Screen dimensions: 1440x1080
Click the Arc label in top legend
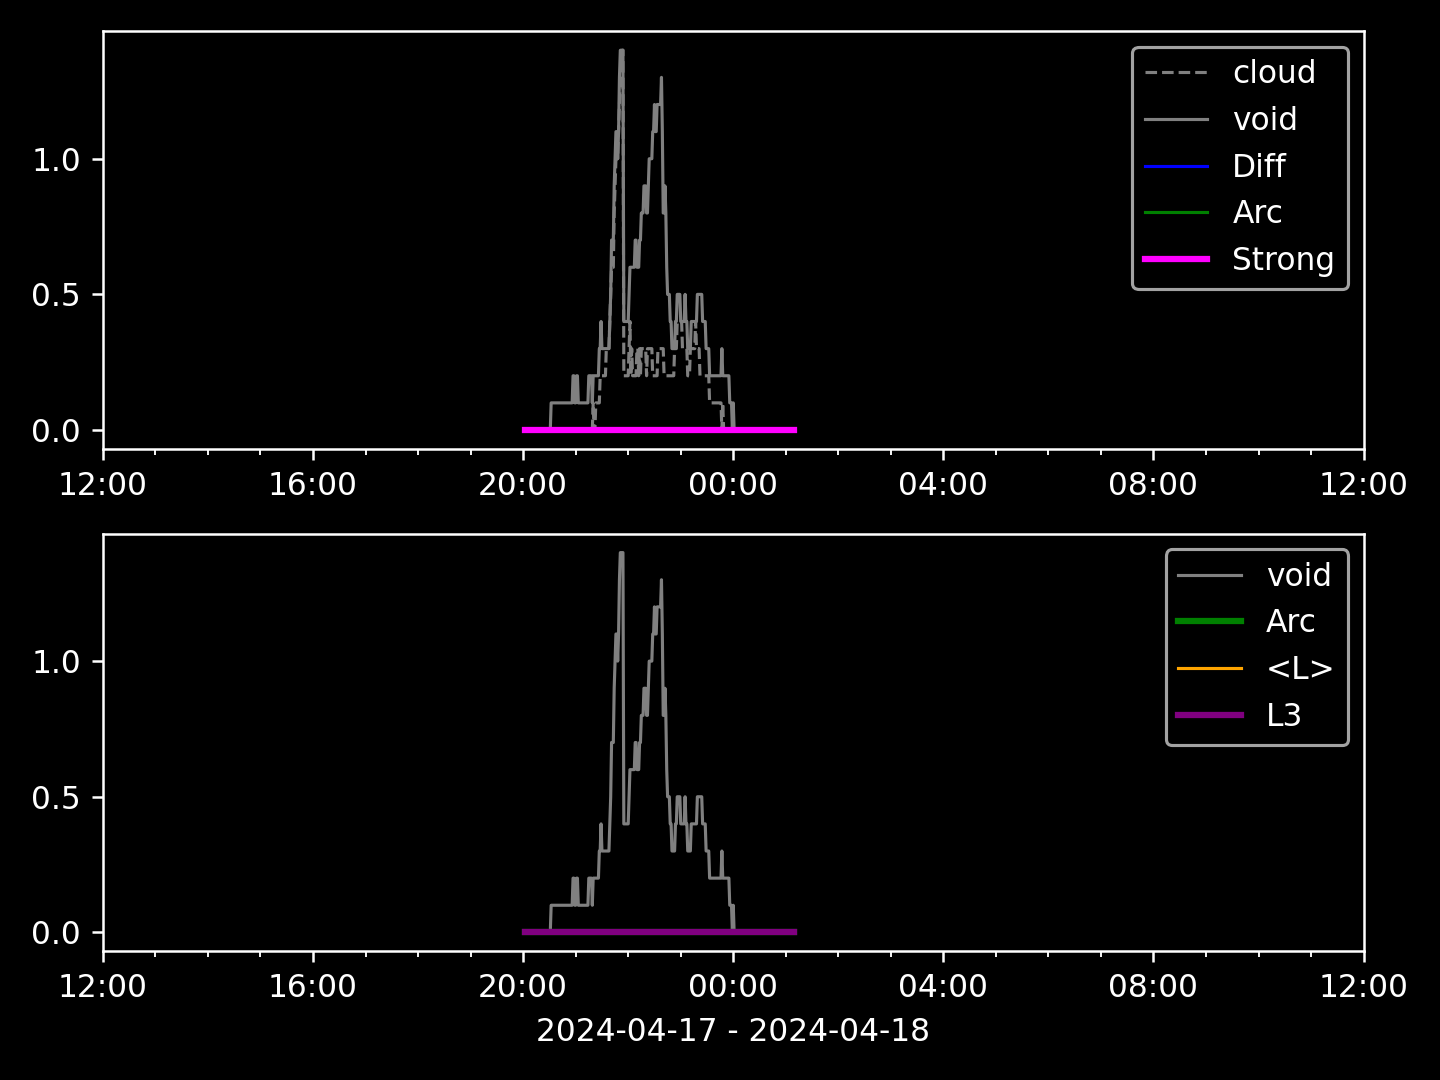point(1256,213)
